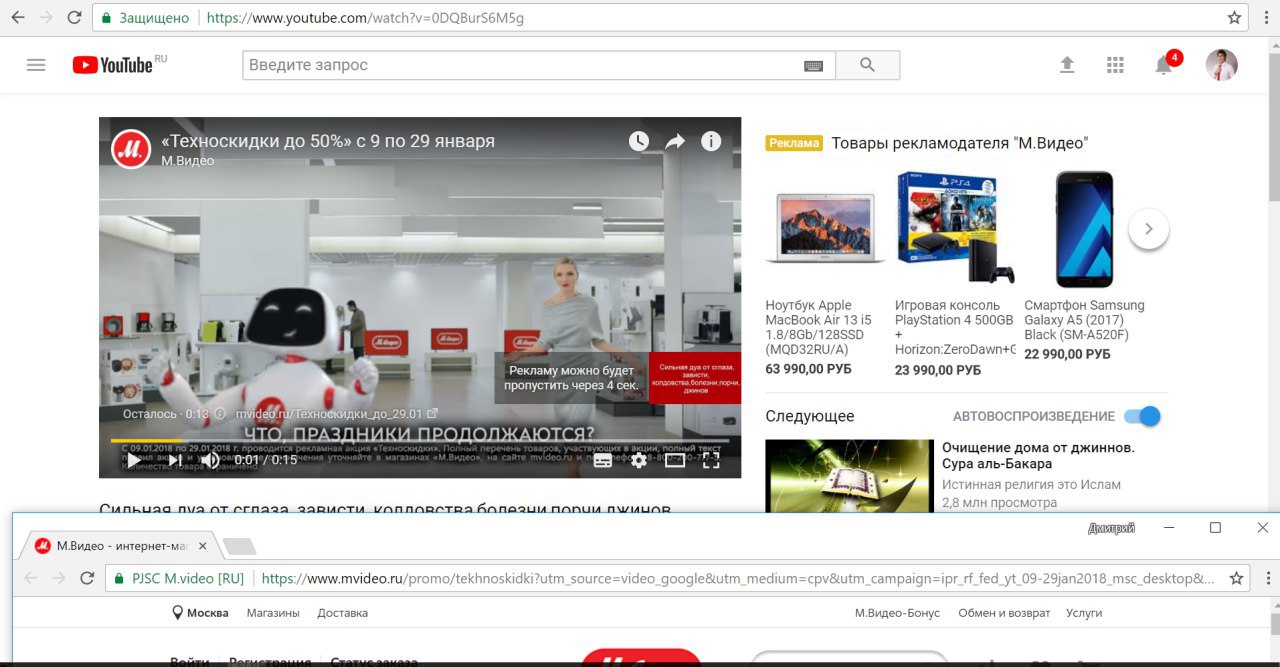This screenshot has height=667, width=1280.
Task: Open player settings gear
Action: 639,460
